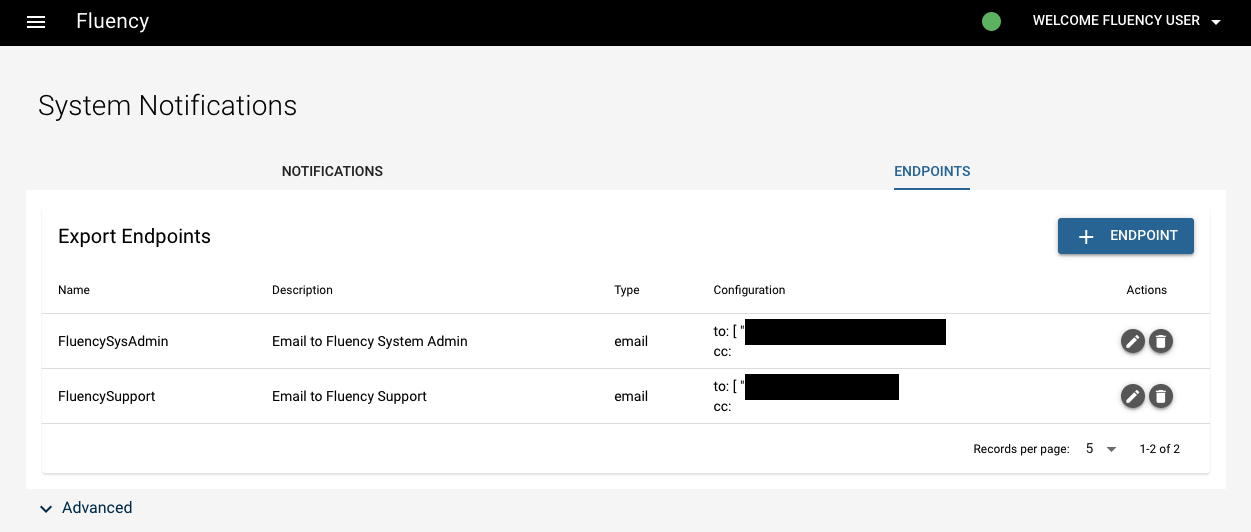Click the green status indicator circle

point(991,21)
